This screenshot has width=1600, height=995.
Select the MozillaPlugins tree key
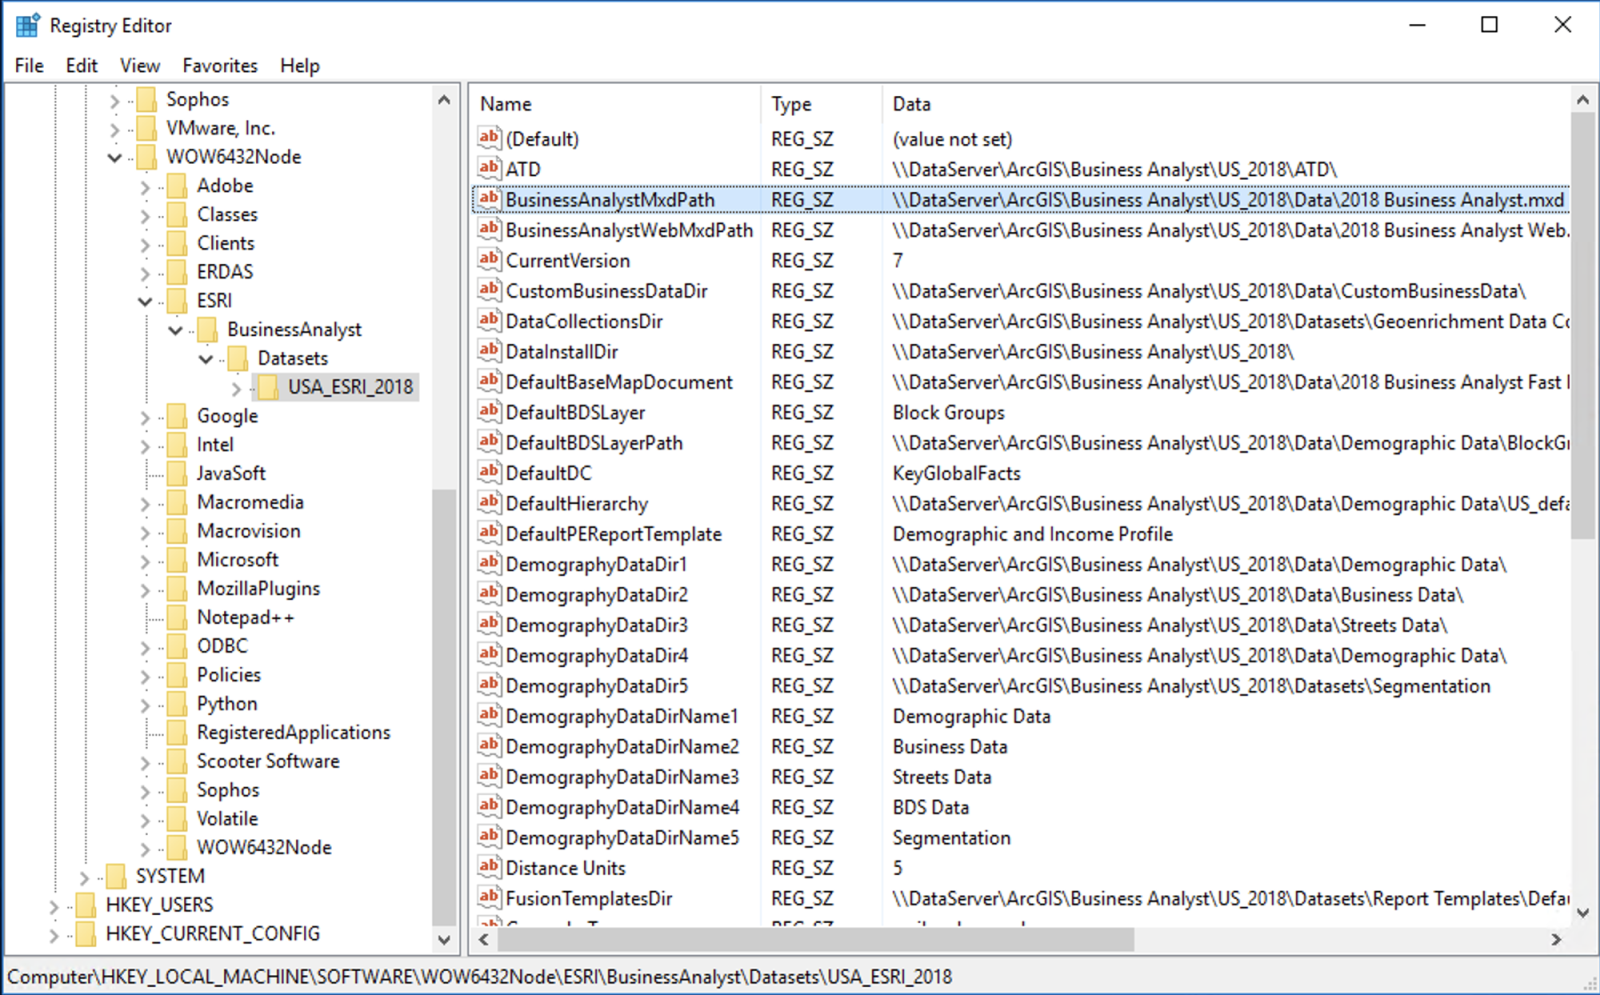(x=258, y=588)
